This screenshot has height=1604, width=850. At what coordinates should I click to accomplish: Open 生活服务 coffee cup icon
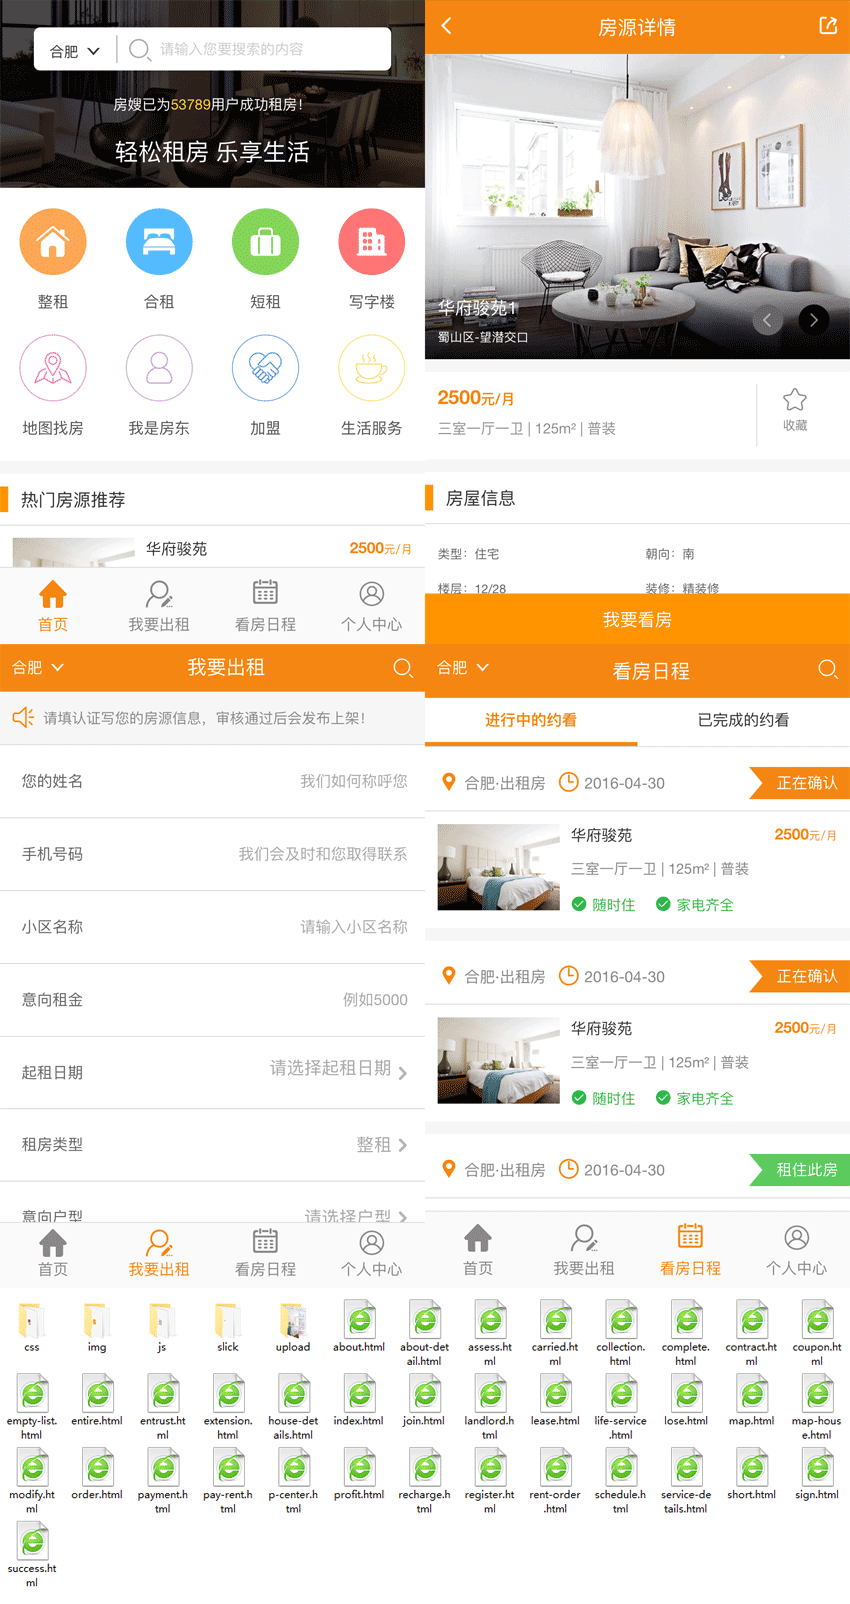click(x=371, y=369)
